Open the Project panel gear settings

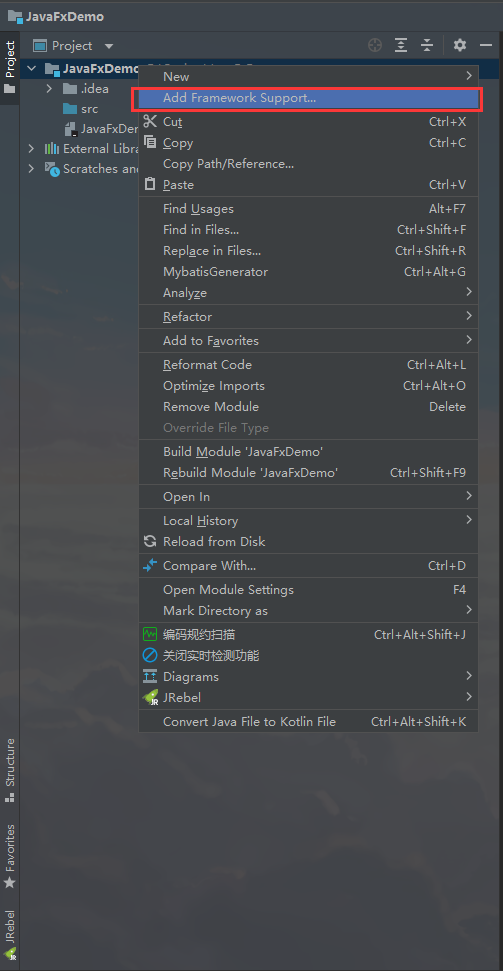[x=460, y=45]
